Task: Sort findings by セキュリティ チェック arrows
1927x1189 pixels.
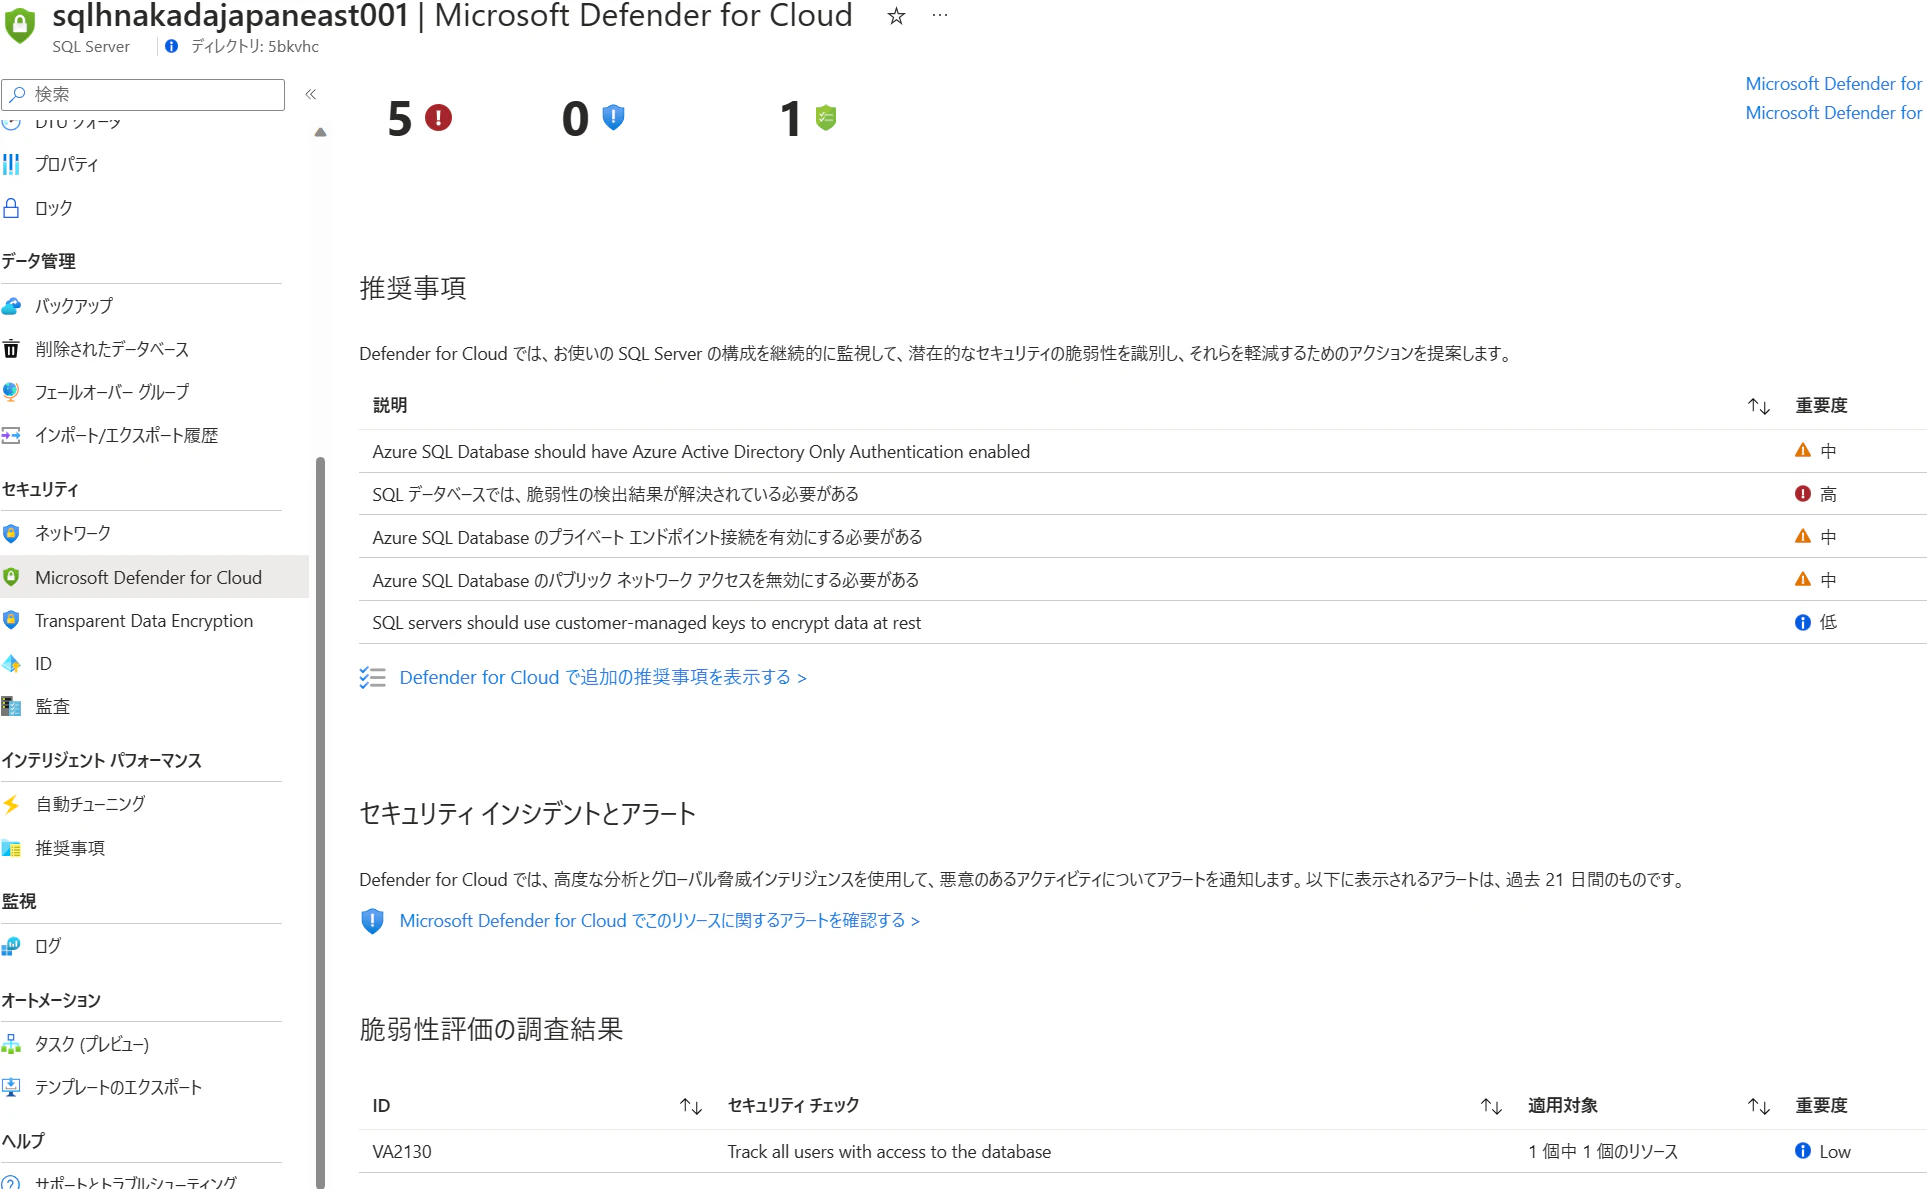Action: [x=1491, y=1105]
